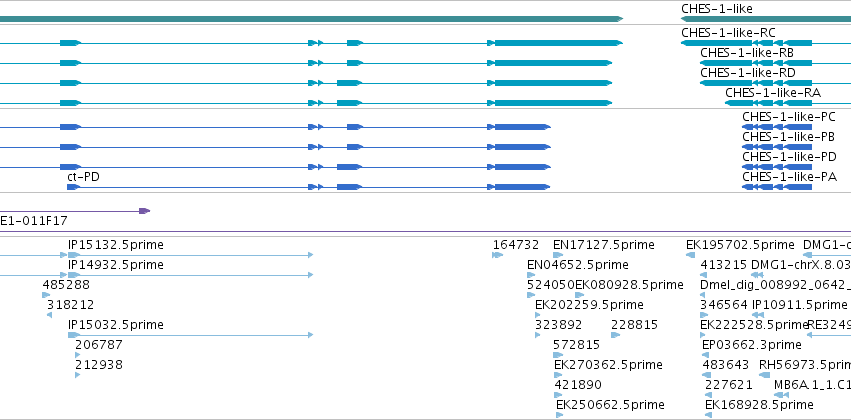851x420 pixels.
Task: Select the EK202259.5prime EST
Action: (x=589, y=305)
